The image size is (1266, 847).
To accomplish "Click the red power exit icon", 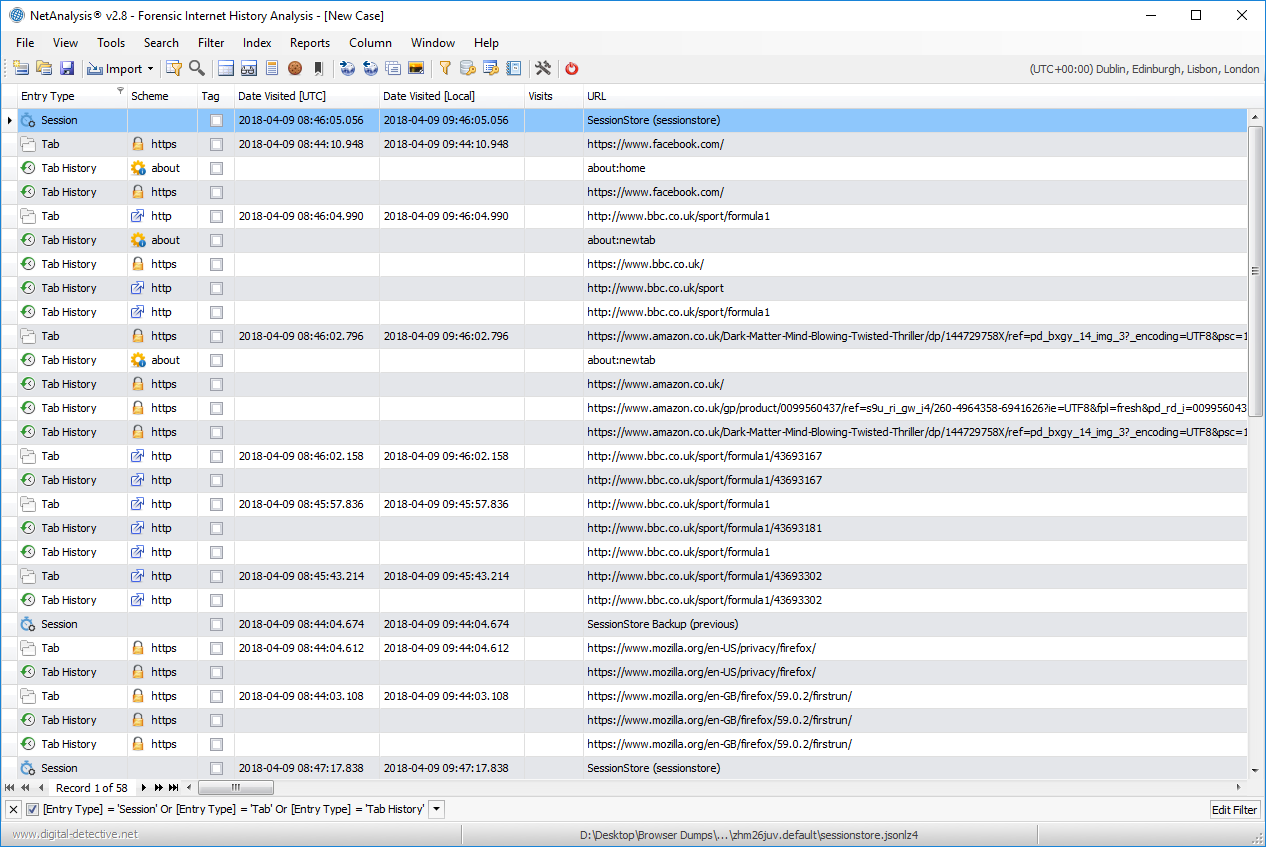I will click(x=572, y=69).
